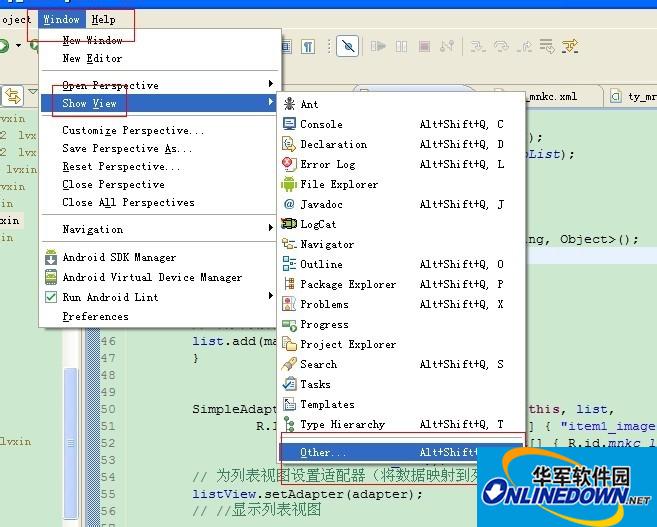This screenshot has width=657, height=527.
Task: Click the Resume debug toolbar icon
Action: click(x=378, y=46)
